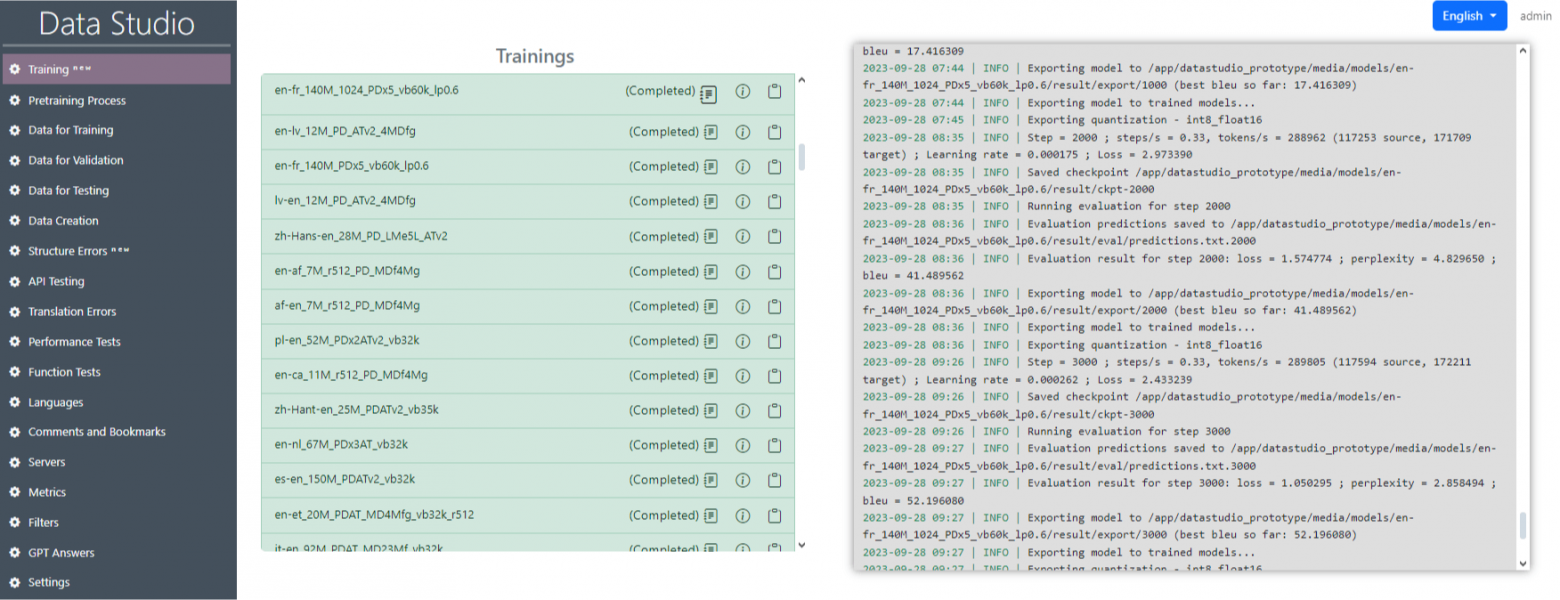Click clipboard icon for en-lv_12M_PD_ATv2_4MDfg
Image resolution: width=1560 pixels, height=600 pixels.
pos(774,132)
